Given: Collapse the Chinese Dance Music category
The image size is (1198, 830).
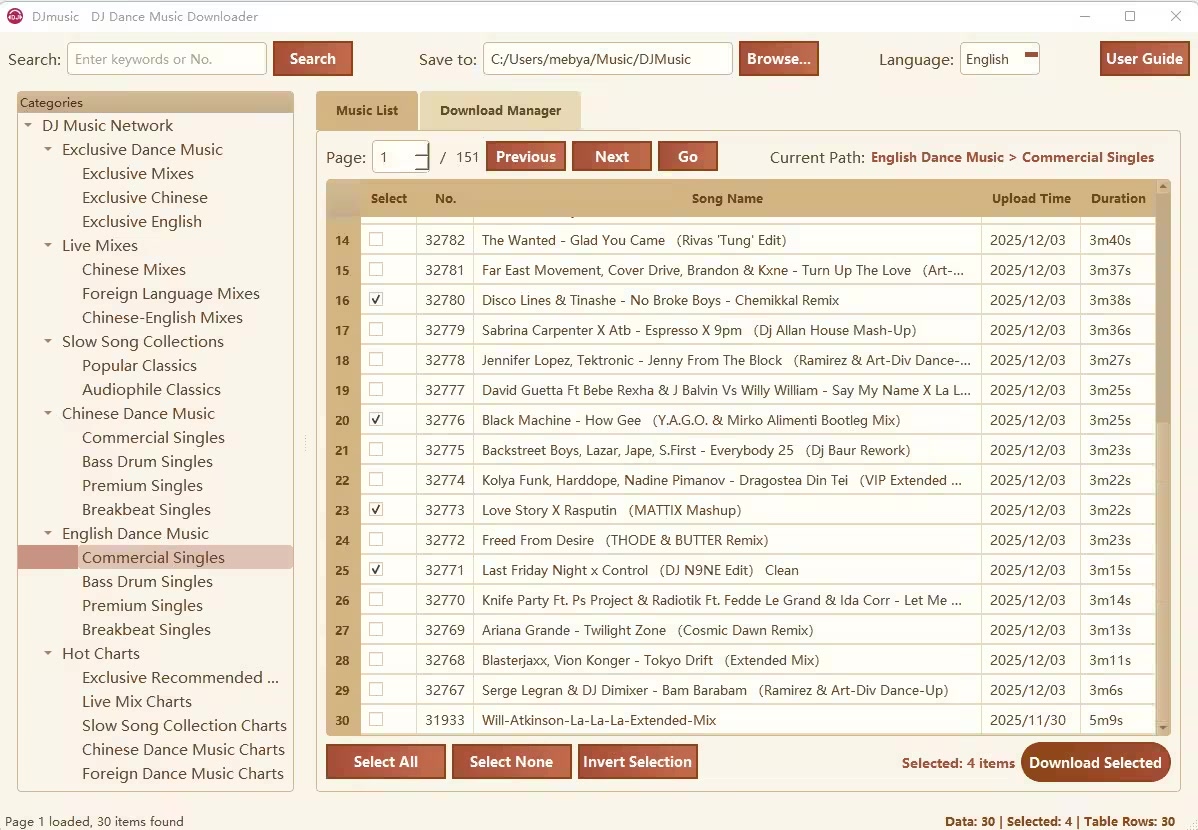Looking at the screenshot, I should 48,414.
